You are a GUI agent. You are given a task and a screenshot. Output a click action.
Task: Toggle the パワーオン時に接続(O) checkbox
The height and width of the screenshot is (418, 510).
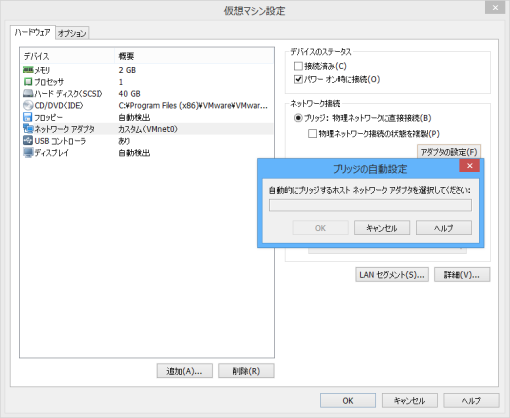pos(298,79)
